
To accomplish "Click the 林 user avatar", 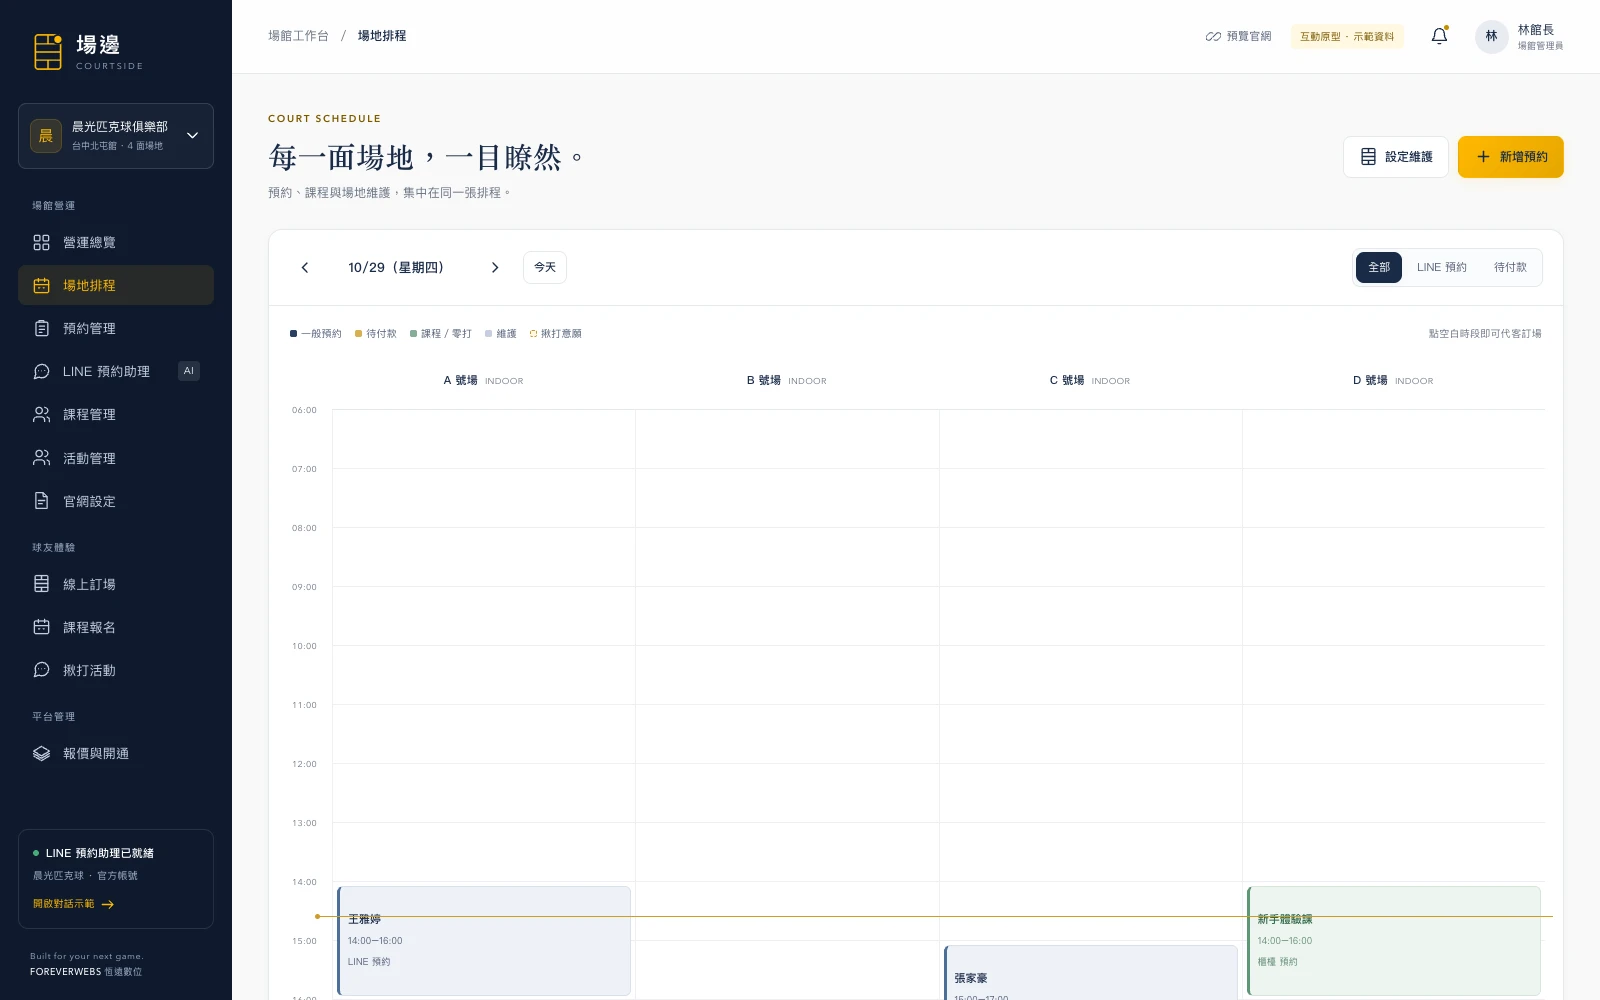I will pos(1491,36).
